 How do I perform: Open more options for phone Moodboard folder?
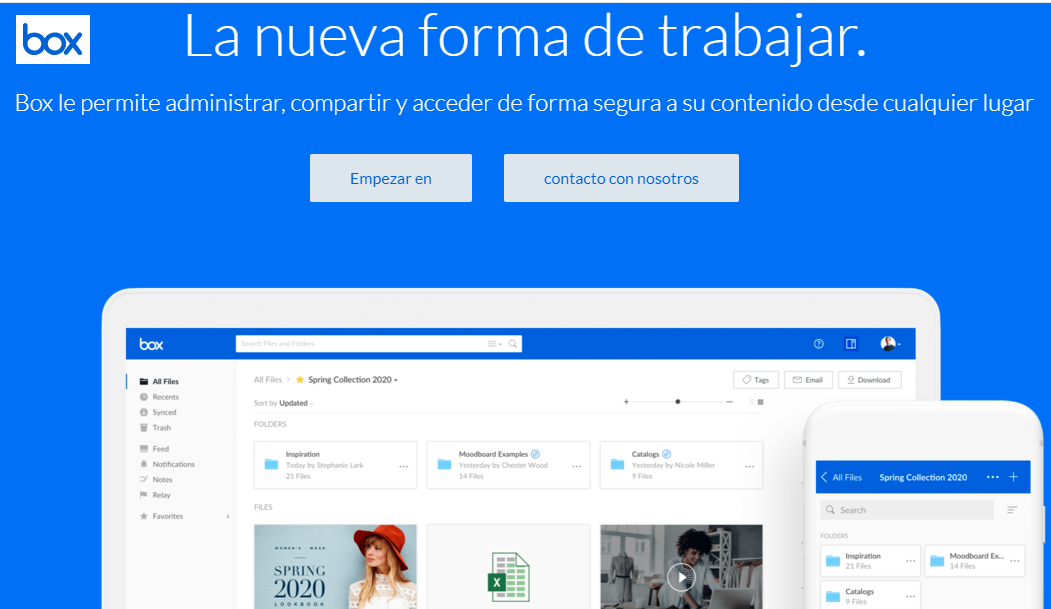1015,561
